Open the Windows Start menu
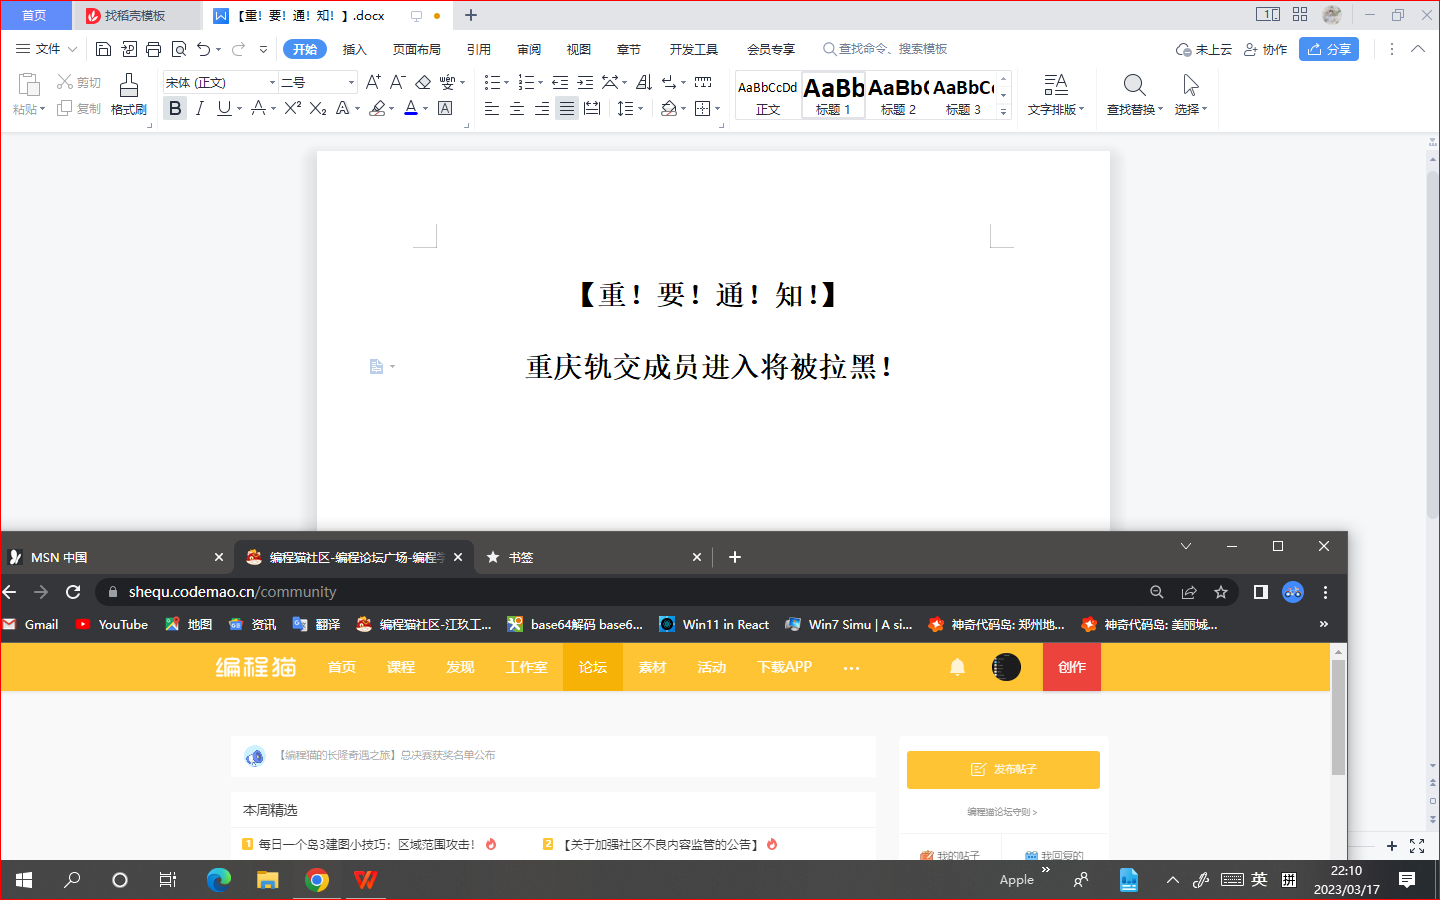1440x900 pixels. tap(24, 880)
